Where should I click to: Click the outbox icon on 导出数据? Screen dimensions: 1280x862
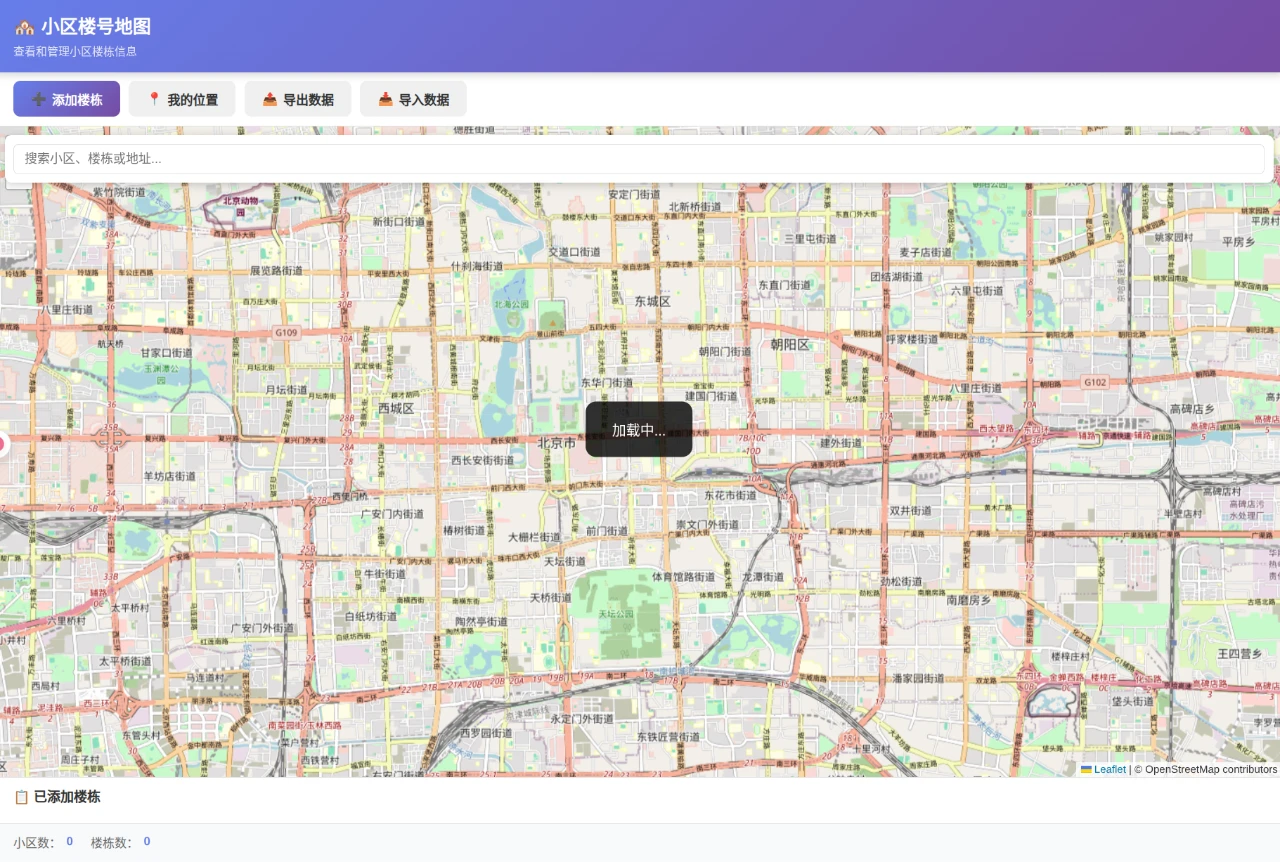270,100
